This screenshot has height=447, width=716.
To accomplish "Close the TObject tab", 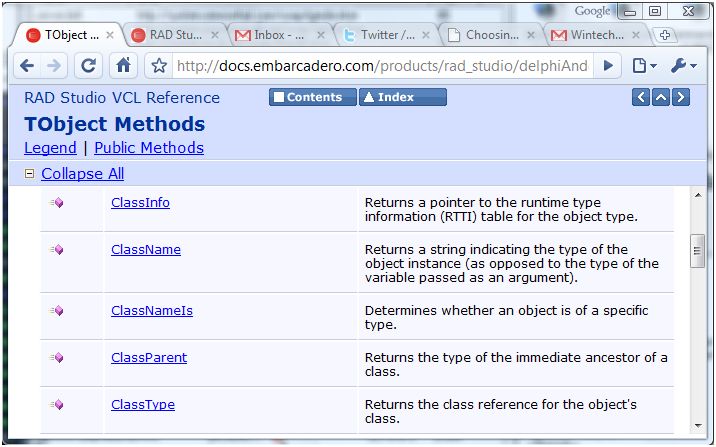I will (110, 35).
